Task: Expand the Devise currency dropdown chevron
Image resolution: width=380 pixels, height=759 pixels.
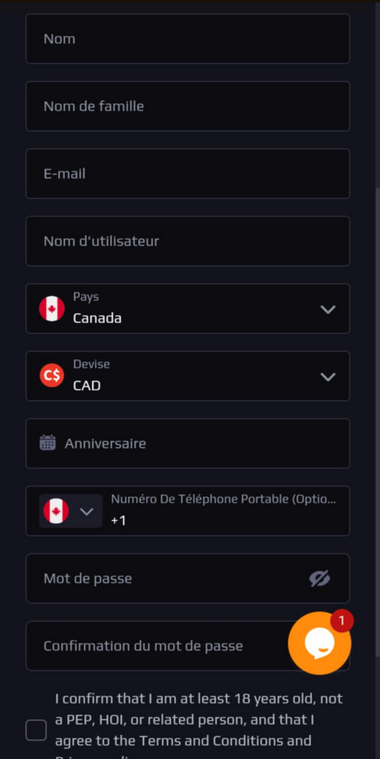Action: [x=328, y=377]
